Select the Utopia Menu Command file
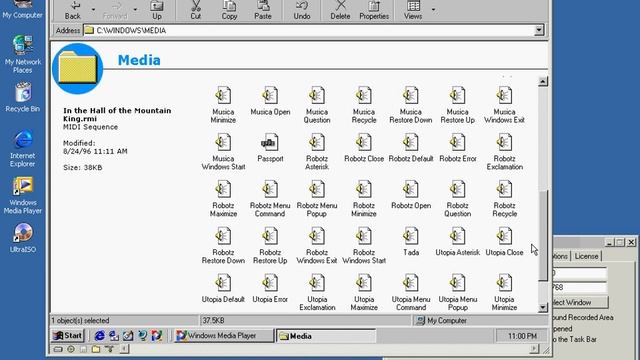The width and height of the screenshot is (640, 360). tap(411, 293)
